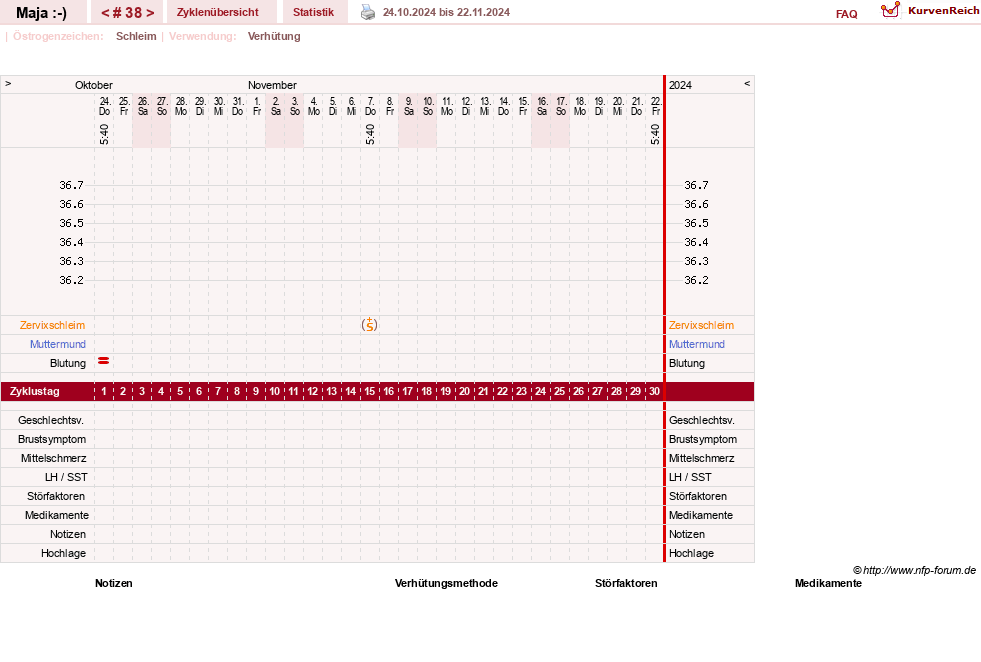Viewport: 981px width, 662px height.
Task: Click the 5:40 time under 24. Do
Action: coord(104,134)
